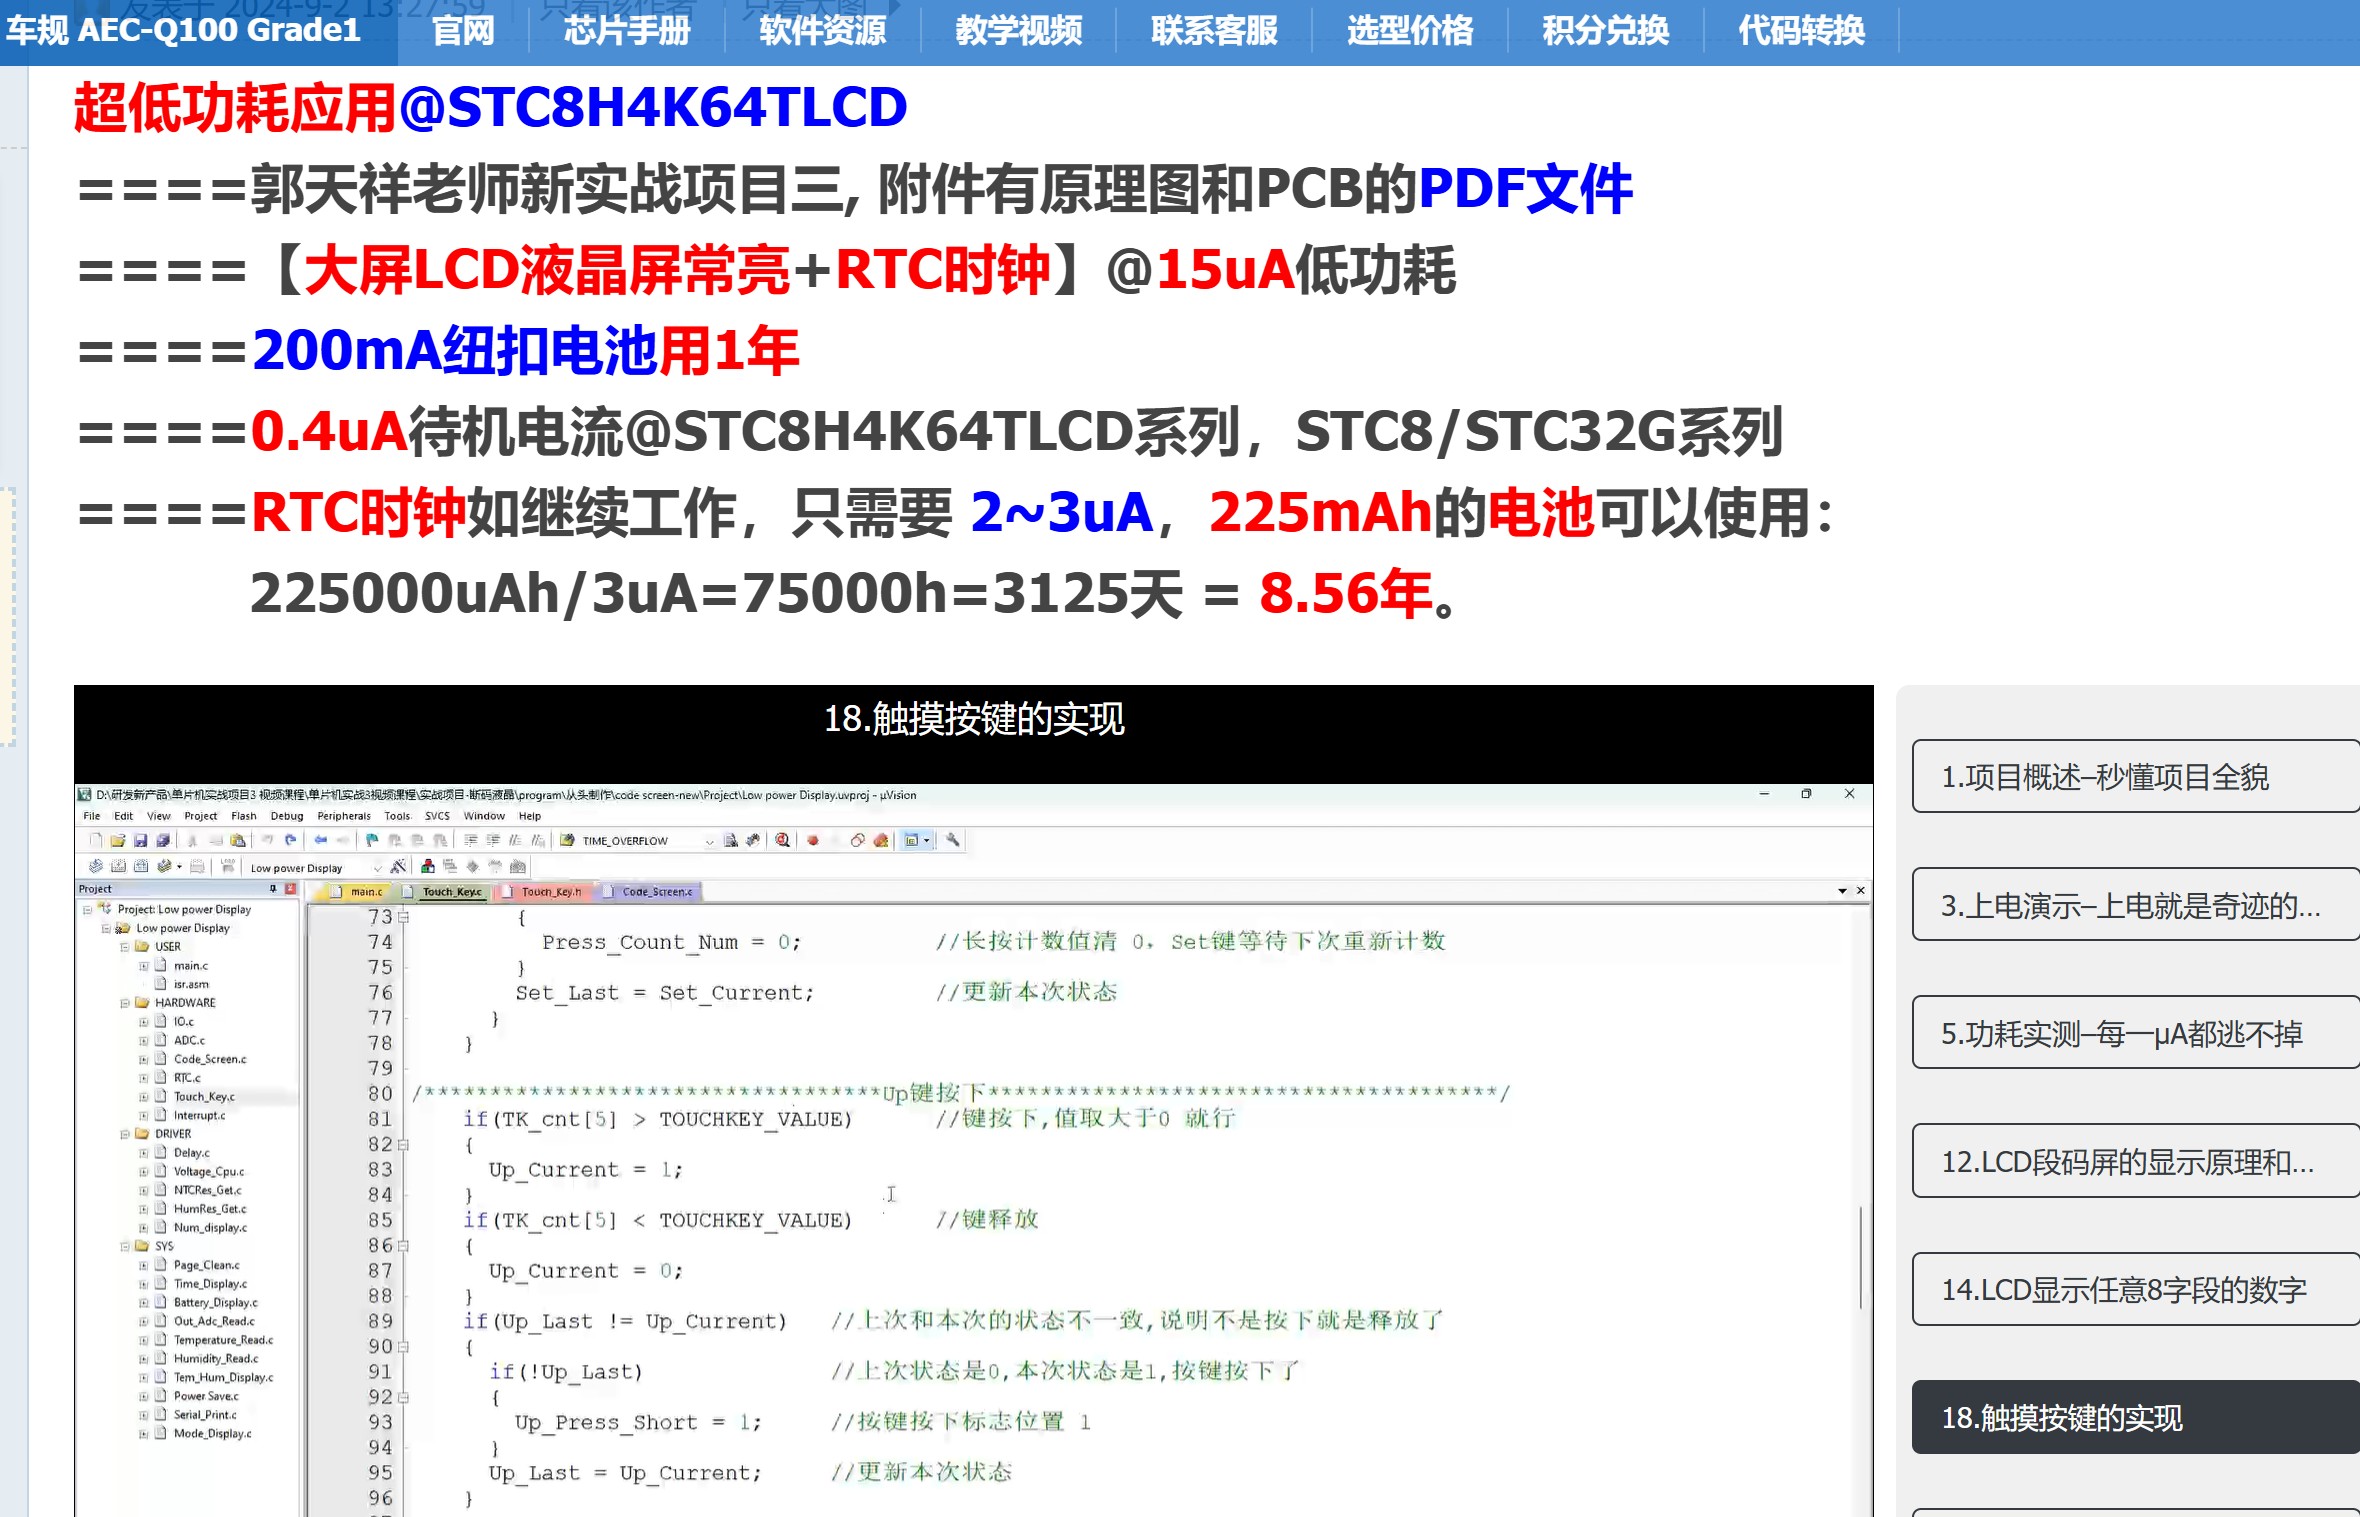Image resolution: width=2360 pixels, height=1517 pixels.
Task: Collapse code fold at line 90
Action: click(403, 1346)
